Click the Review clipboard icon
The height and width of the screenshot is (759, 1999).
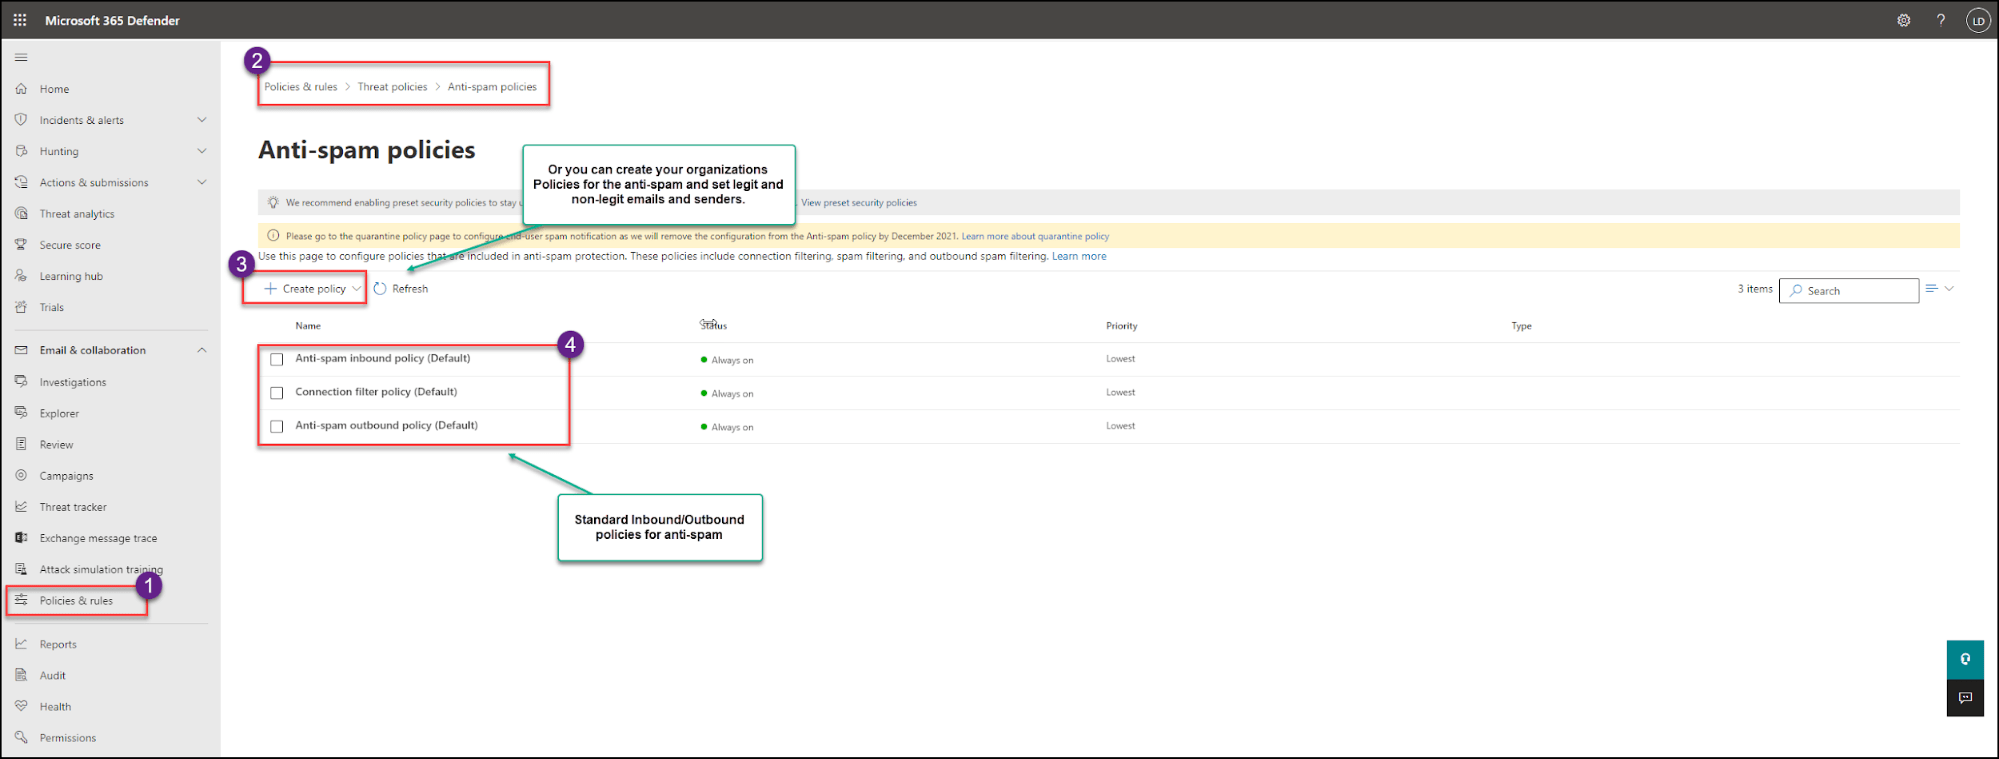21,444
